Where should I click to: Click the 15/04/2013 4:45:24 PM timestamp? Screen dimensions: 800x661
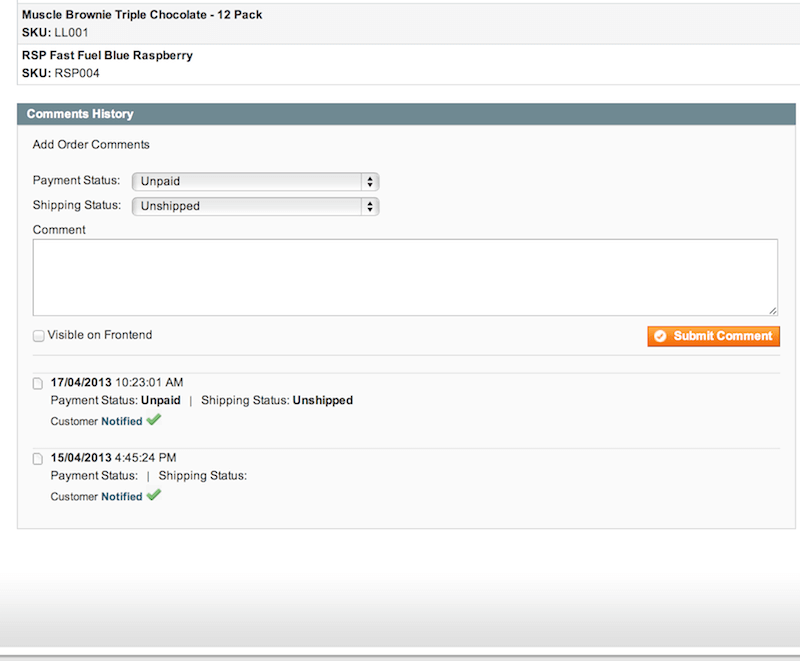[x=114, y=457]
